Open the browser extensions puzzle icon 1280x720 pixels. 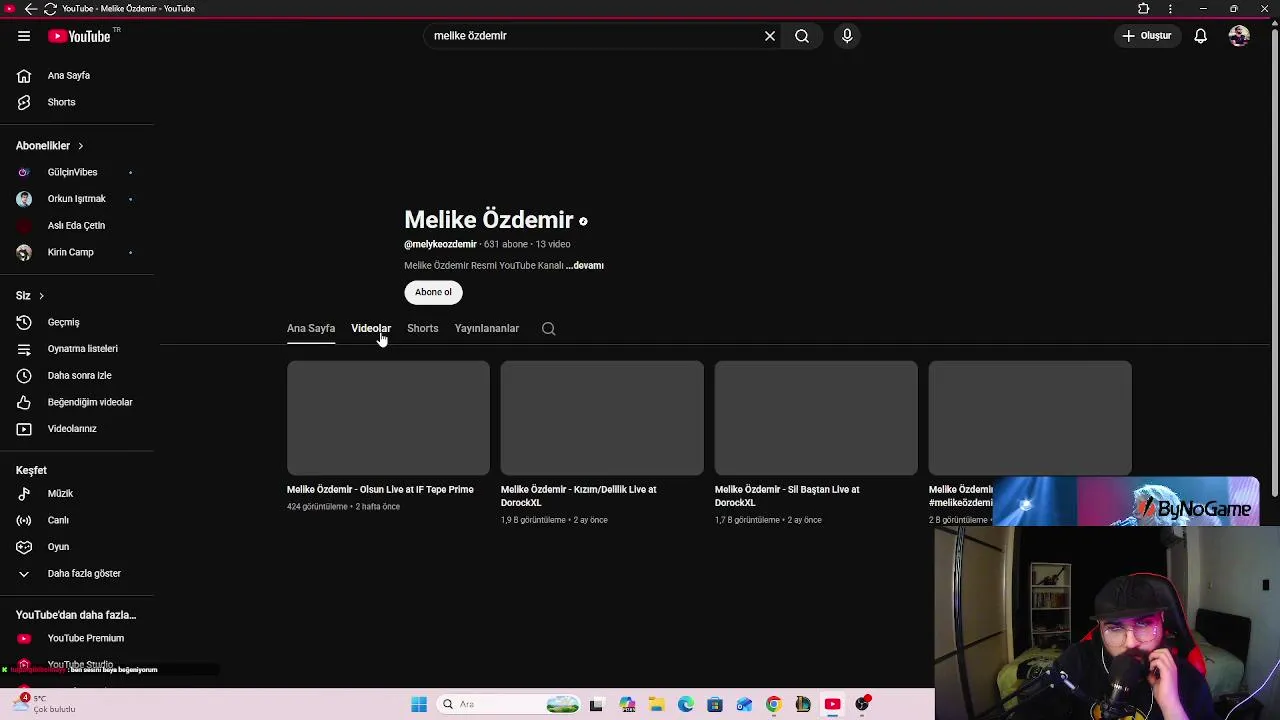click(1144, 9)
